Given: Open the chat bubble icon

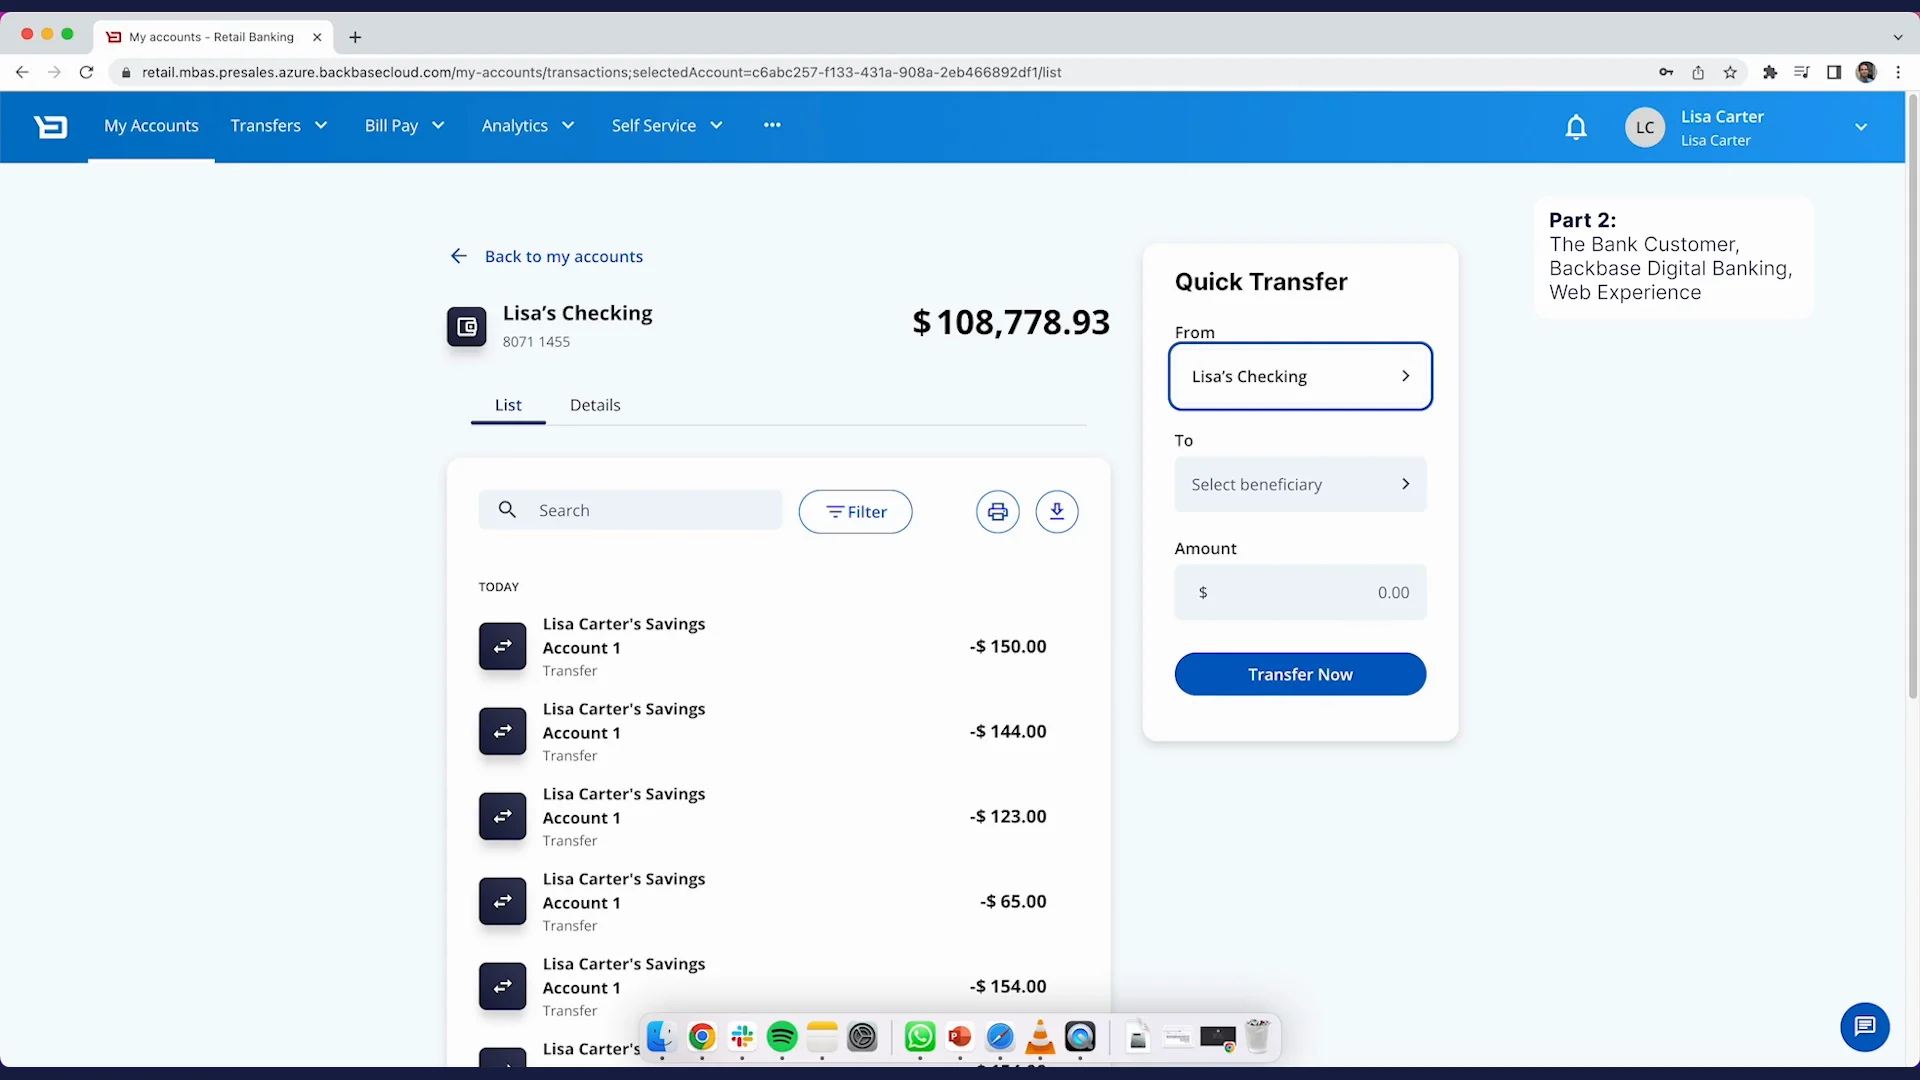Looking at the screenshot, I should (x=1864, y=1027).
